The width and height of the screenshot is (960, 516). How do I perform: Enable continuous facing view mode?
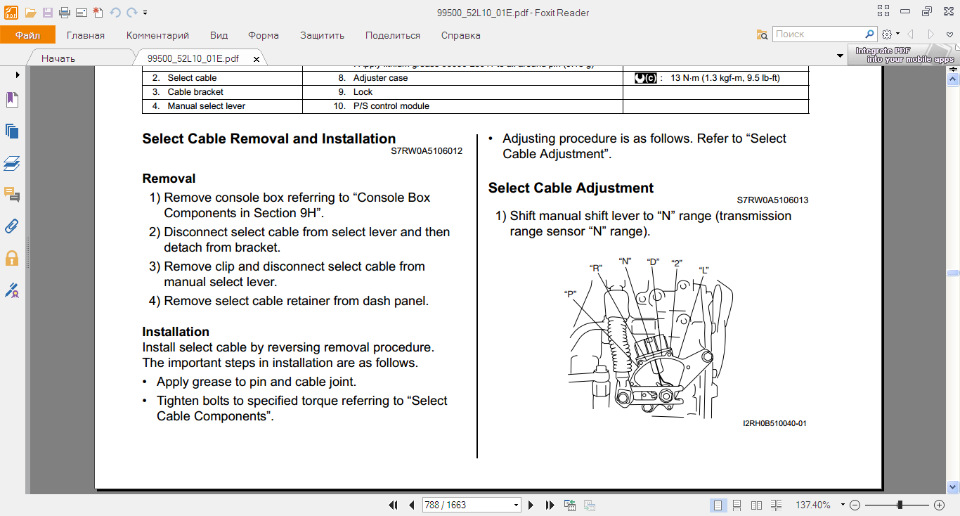click(776, 505)
